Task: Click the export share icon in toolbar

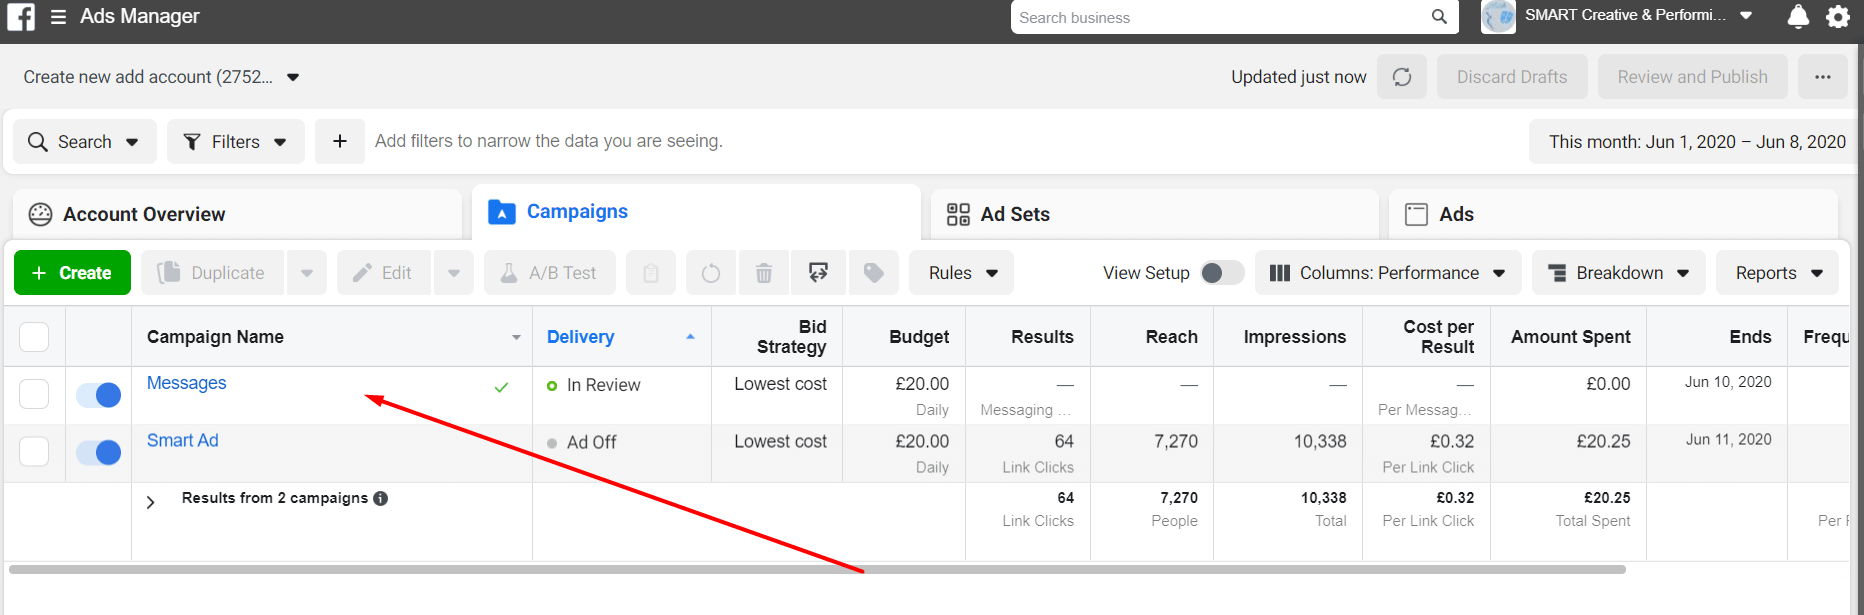Action: (x=818, y=273)
